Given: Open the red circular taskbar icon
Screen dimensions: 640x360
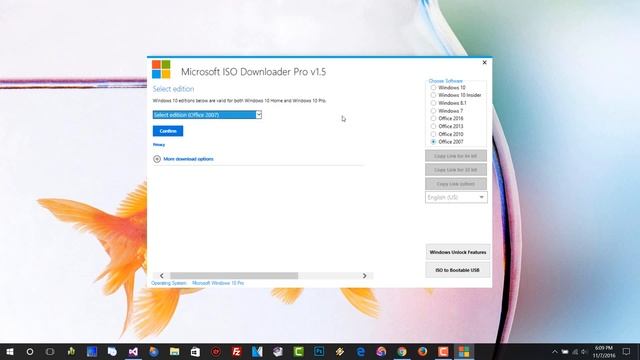Looking at the screenshot, I should 216,351.
